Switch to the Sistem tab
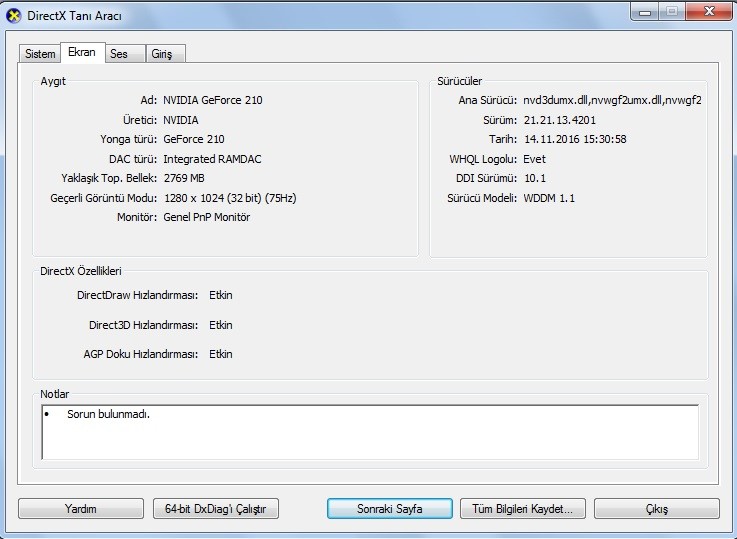 (x=40, y=54)
